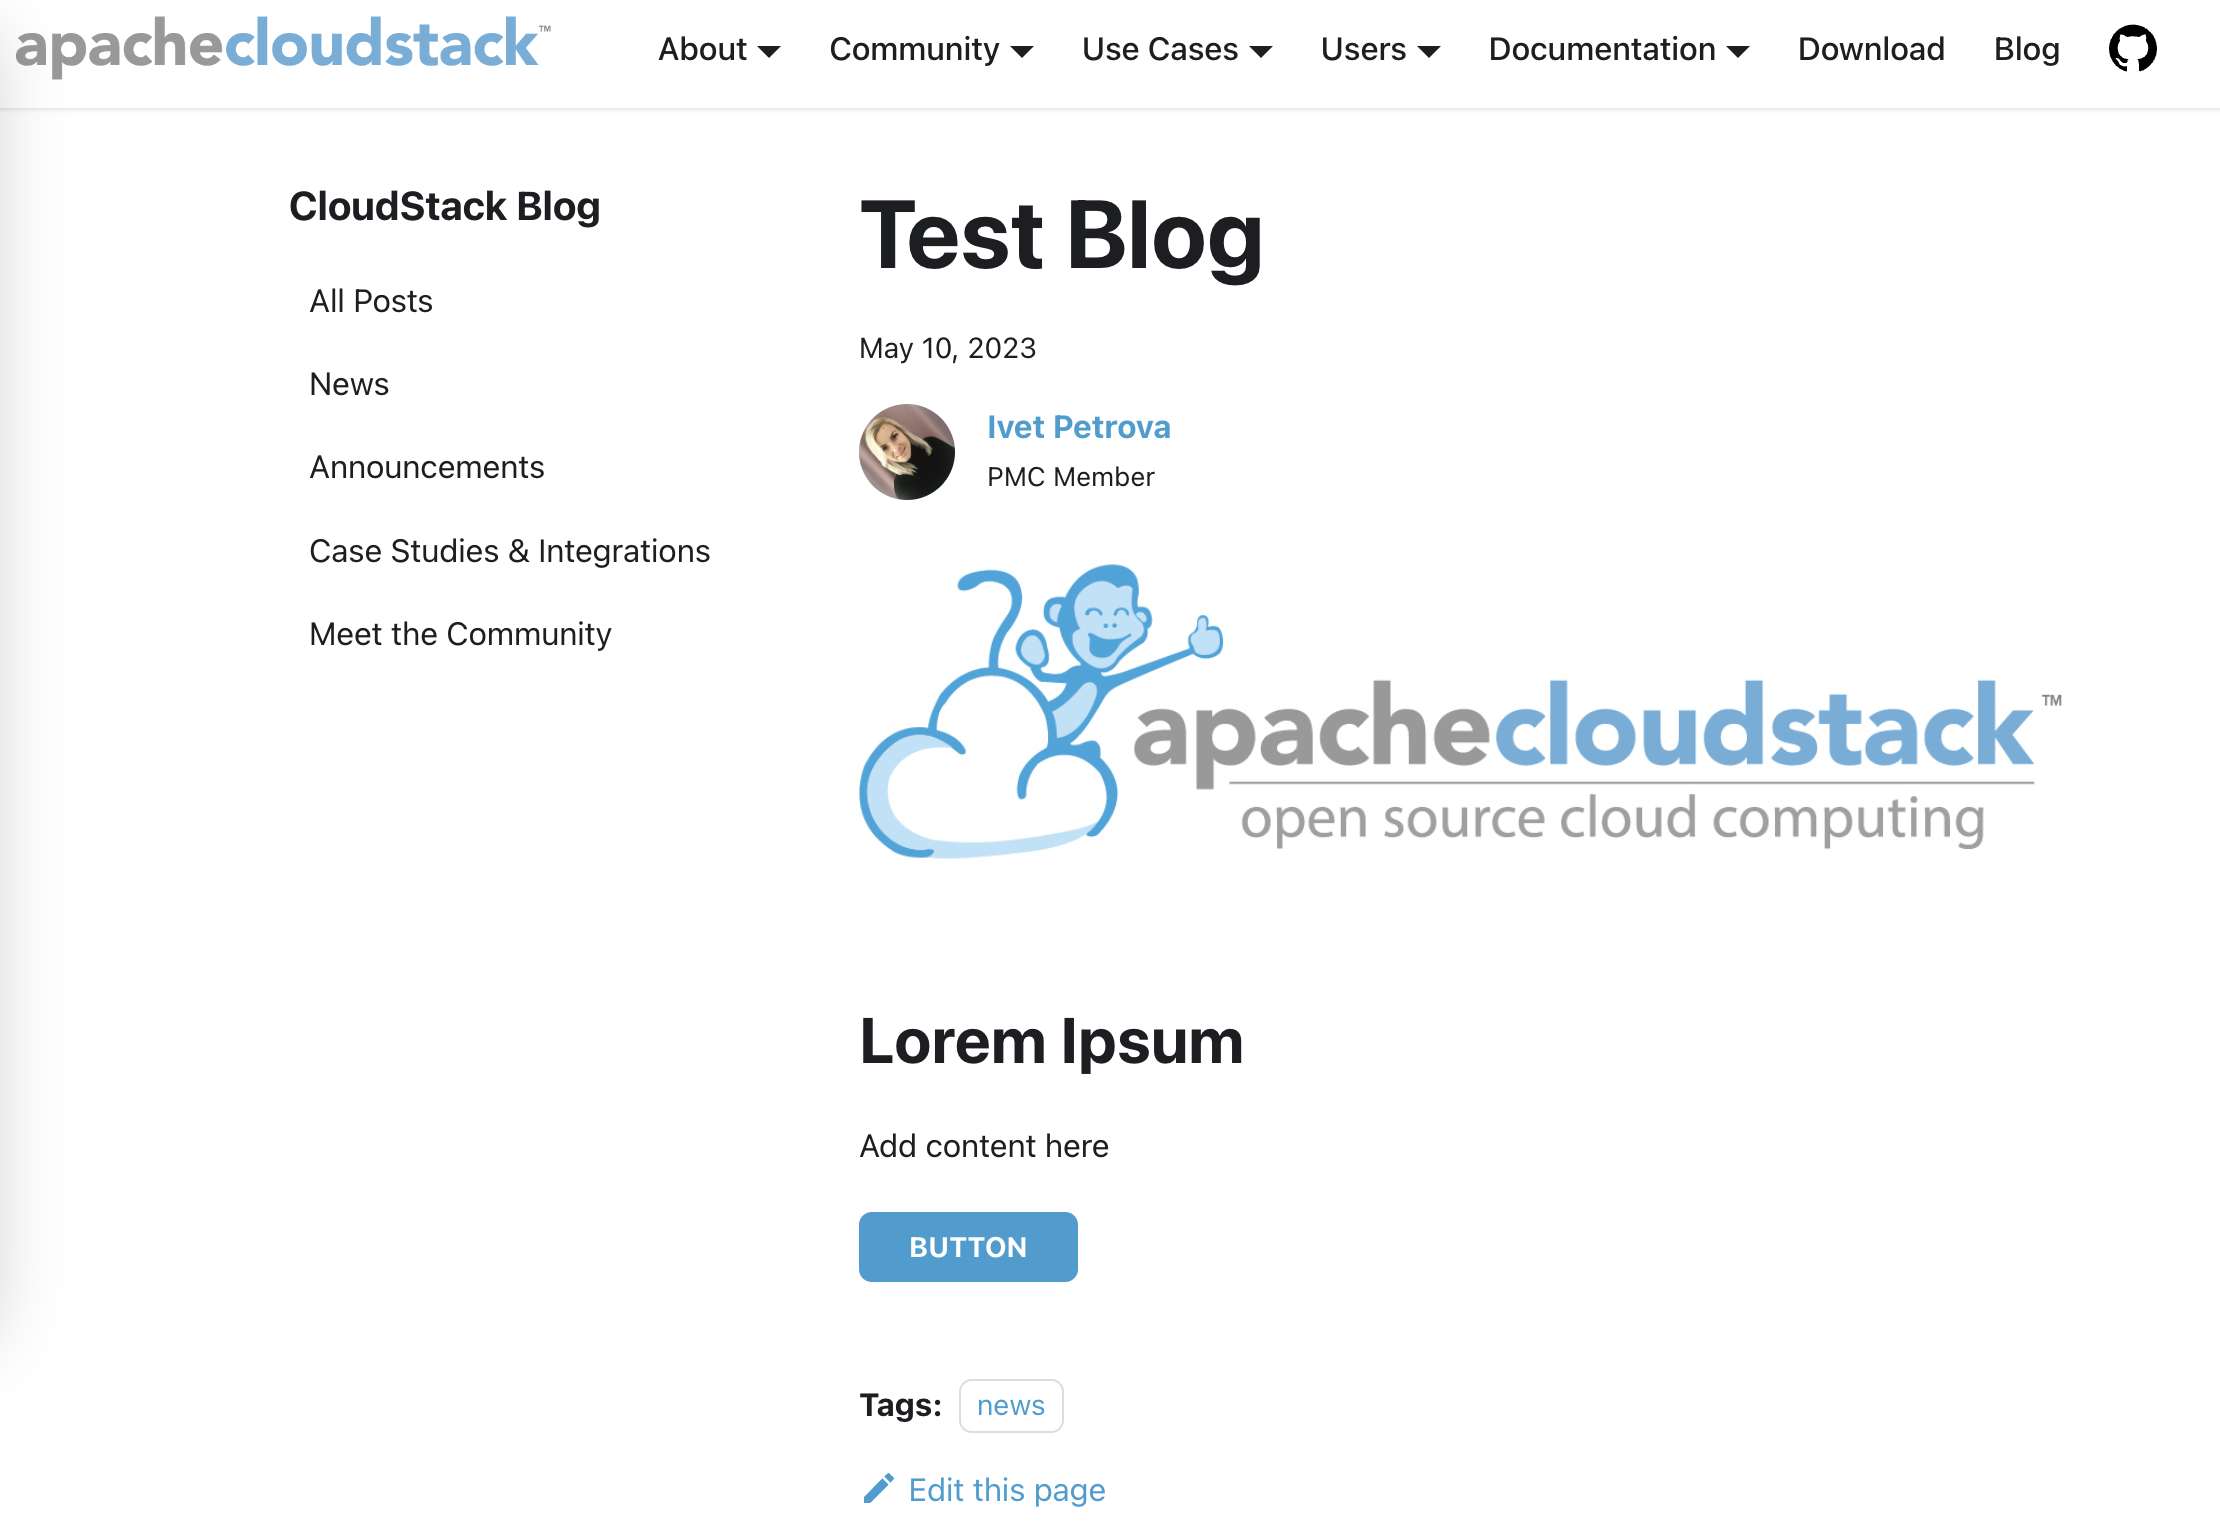Expand the About dropdown menu
Viewport: 2220px width, 1536px height.
718,49
